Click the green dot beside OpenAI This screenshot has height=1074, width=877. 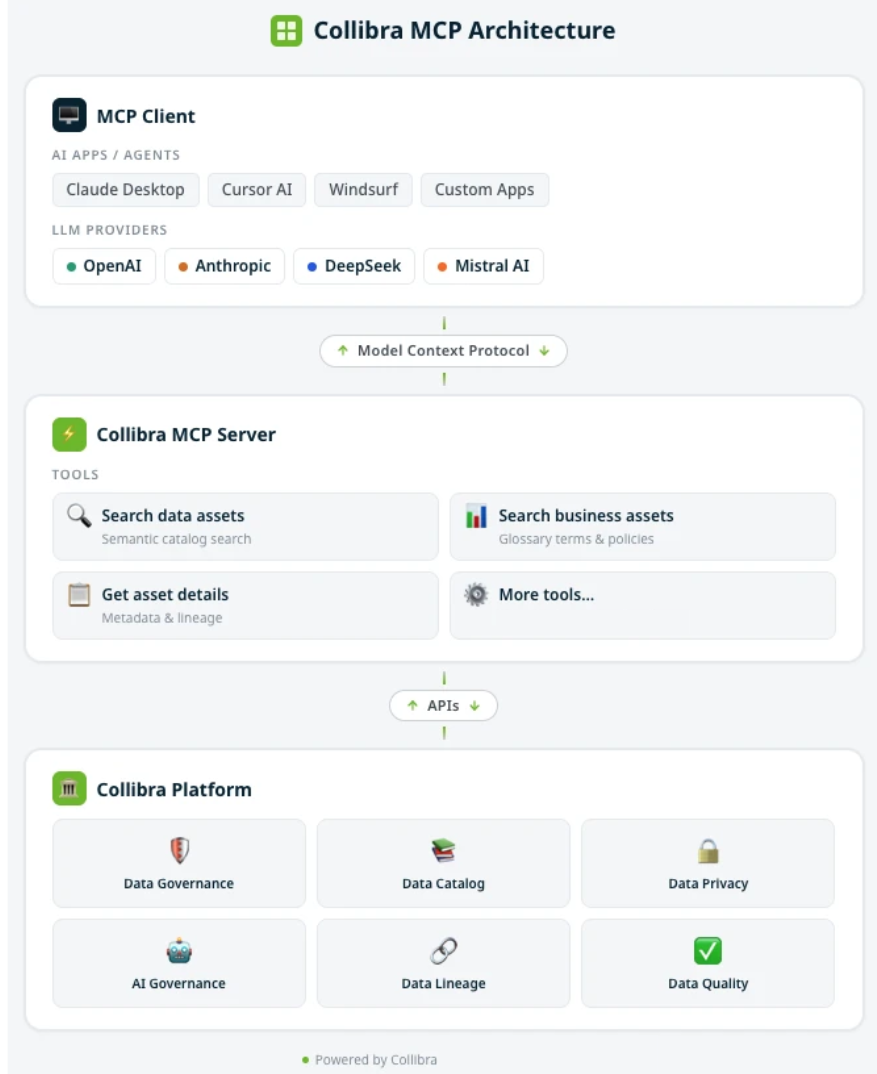(71, 266)
